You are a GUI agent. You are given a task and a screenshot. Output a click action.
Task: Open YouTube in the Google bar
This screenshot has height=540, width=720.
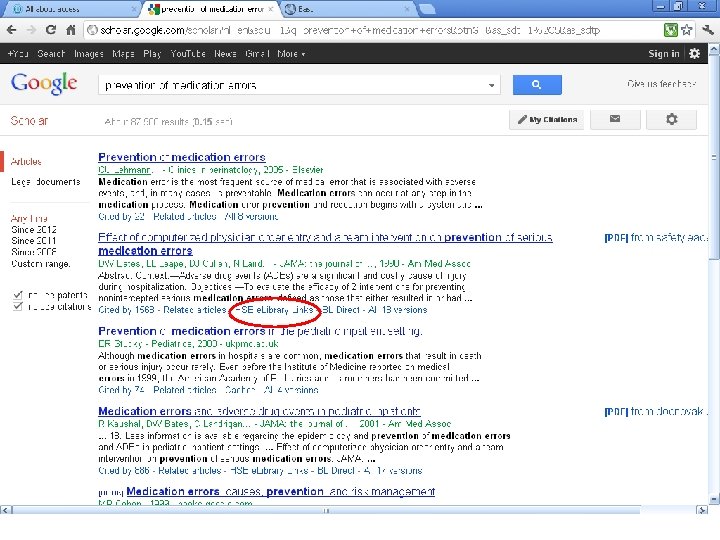(x=188, y=54)
